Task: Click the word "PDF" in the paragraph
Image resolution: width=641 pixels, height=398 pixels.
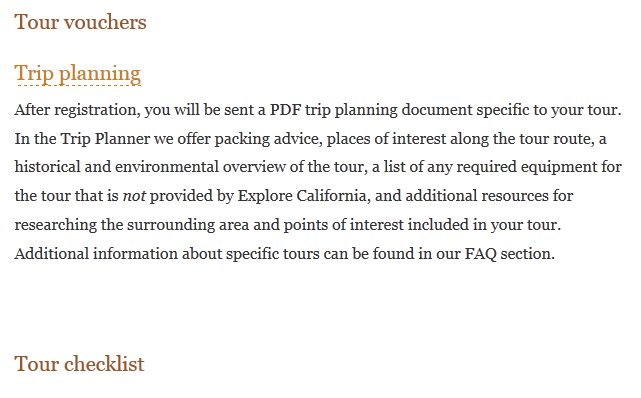Action: click(285, 110)
